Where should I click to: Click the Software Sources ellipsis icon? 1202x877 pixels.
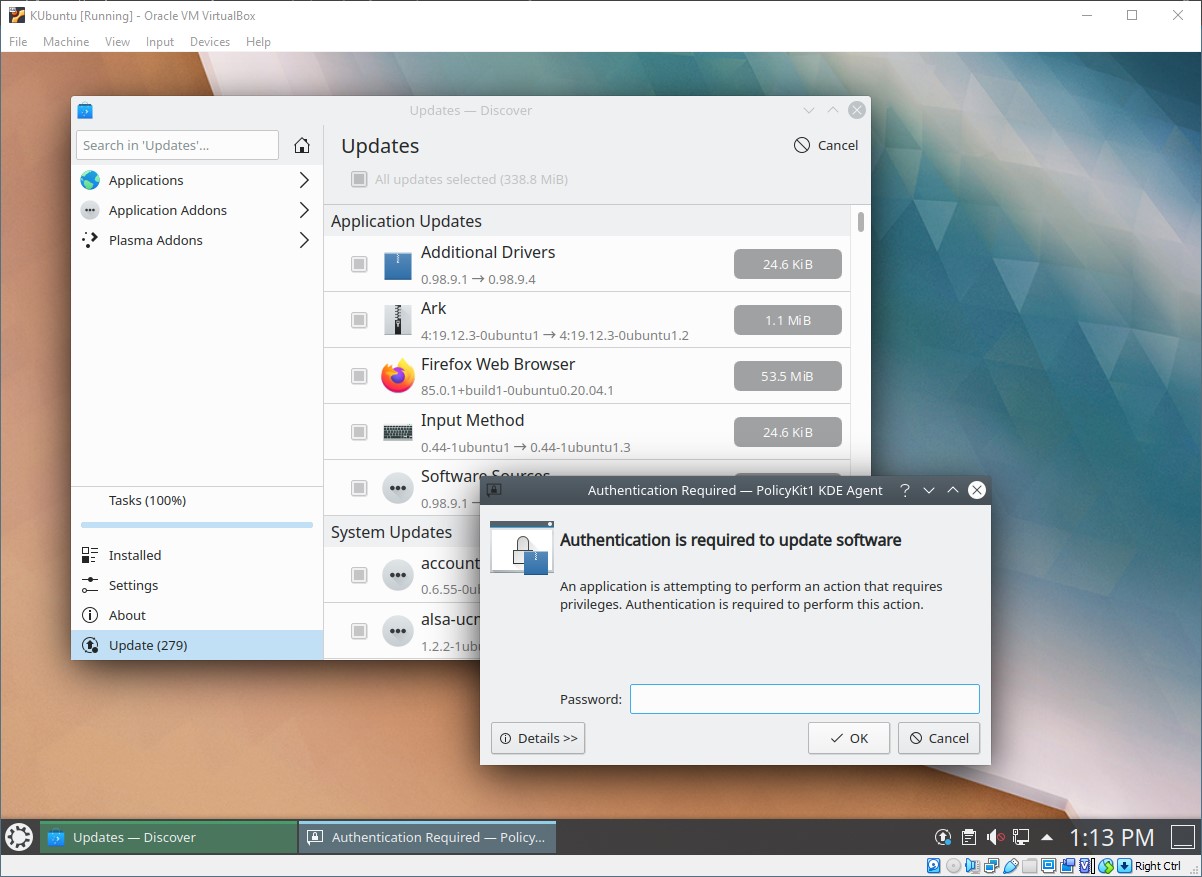(x=398, y=488)
